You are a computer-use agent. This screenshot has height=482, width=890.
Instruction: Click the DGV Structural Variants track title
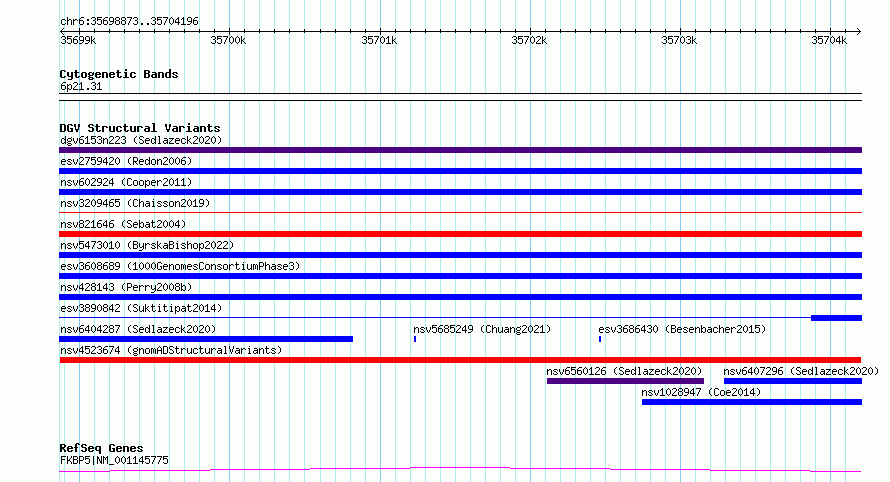(140, 128)
